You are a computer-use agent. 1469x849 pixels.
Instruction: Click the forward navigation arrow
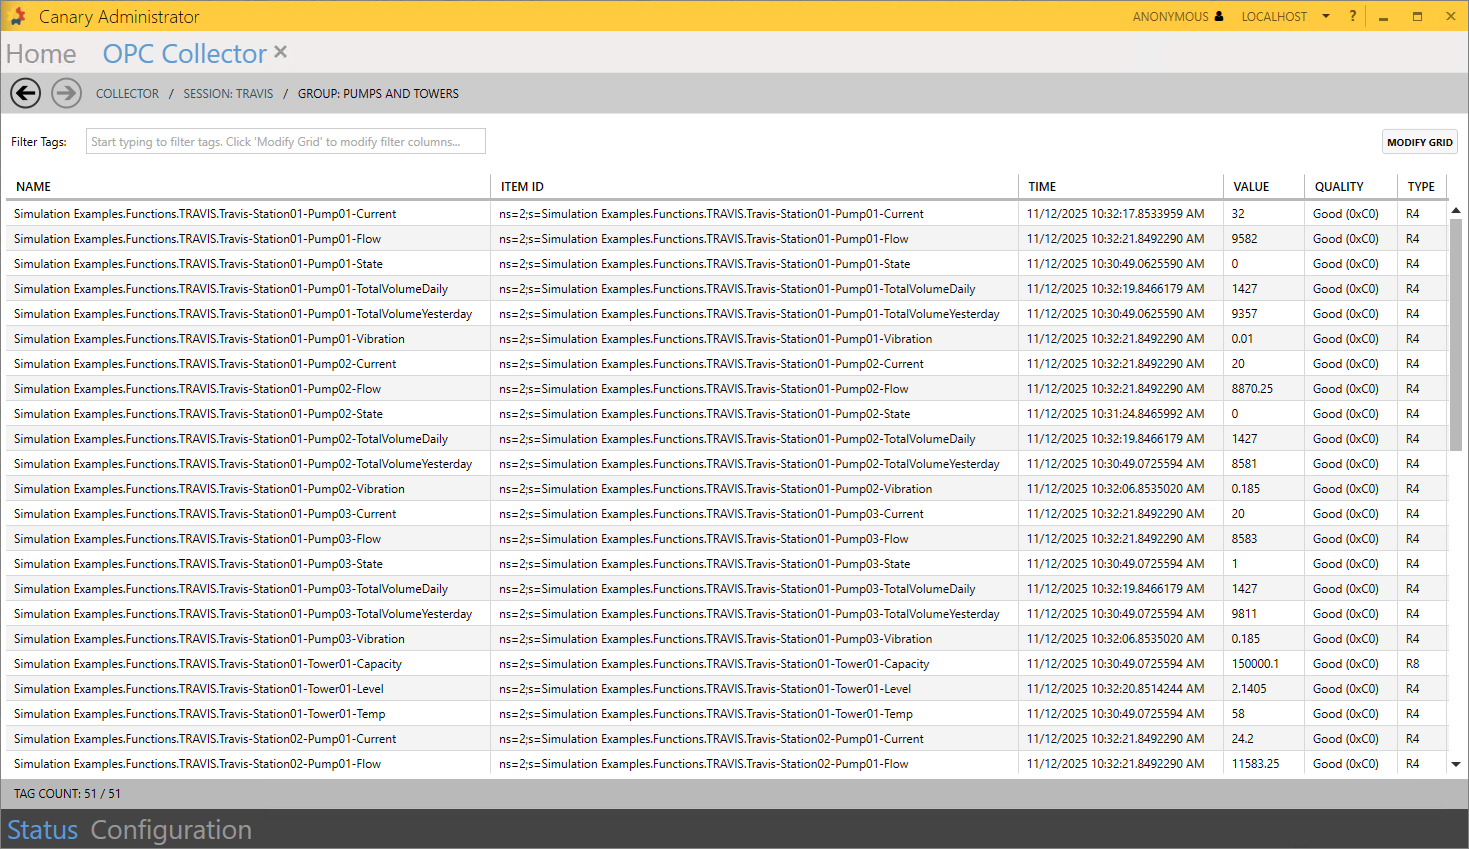point(67,93)
